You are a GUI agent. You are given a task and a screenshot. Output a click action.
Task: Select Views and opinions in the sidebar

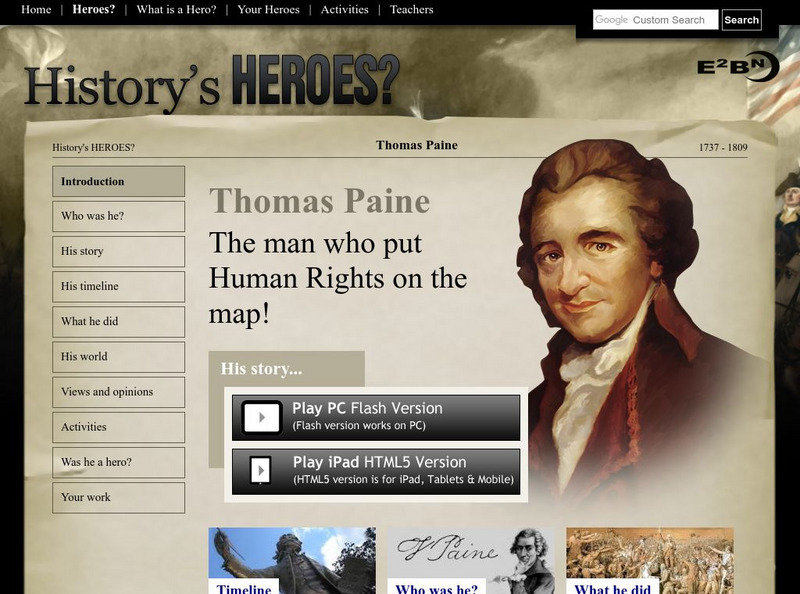118,392
